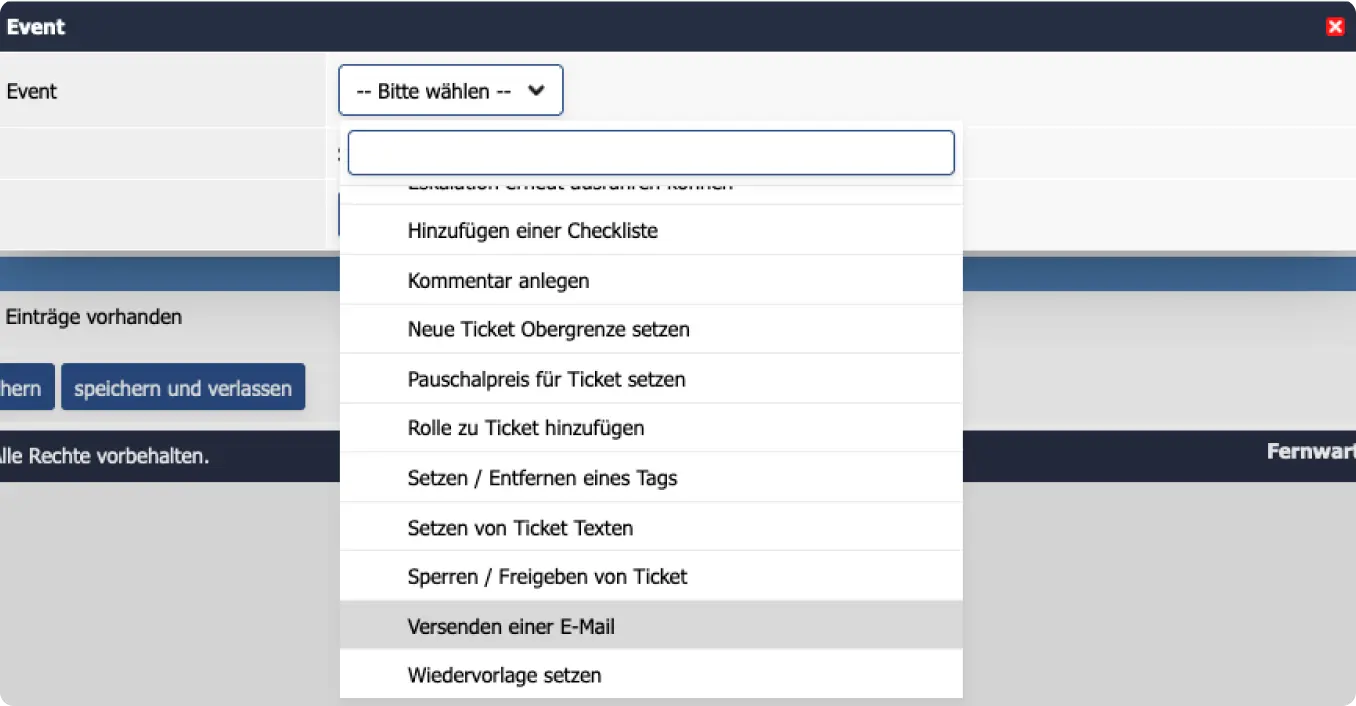Choose 'Rolle zu Ticket hinzufügen' option
Image resolution: width=1356 pixels, height=706 pixels.
651,428
